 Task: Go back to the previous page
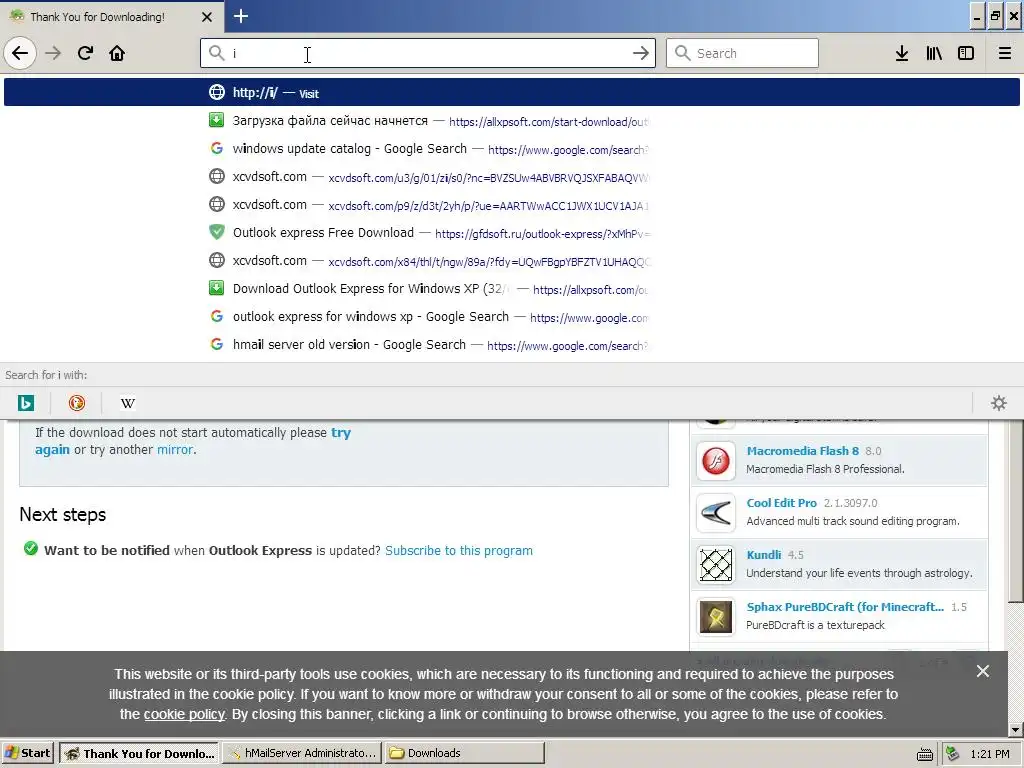(x=20, y=53)
